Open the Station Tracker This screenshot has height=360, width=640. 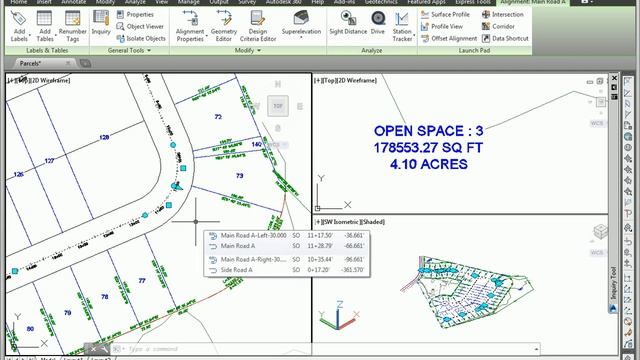pos(402,26)
